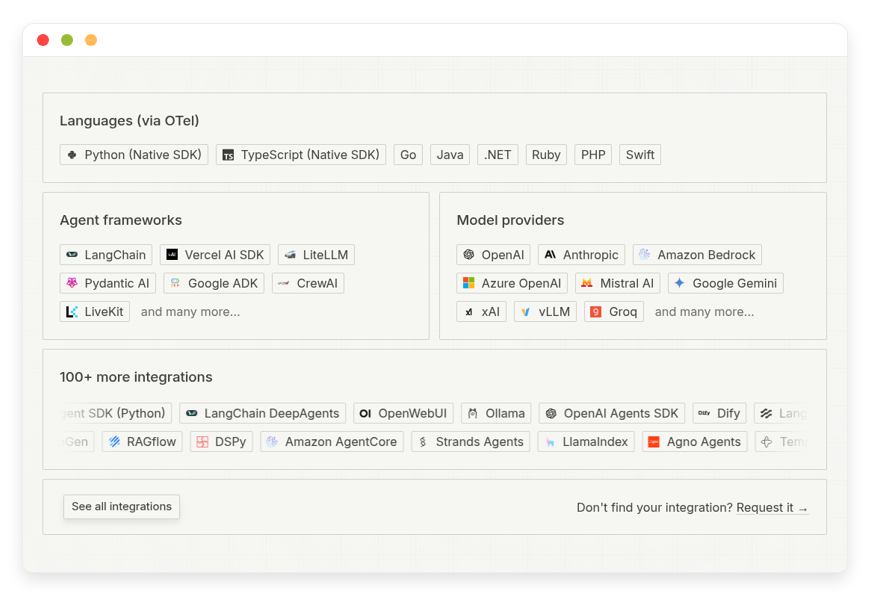
Task: Click the DSPy icon
Action: click(x=203, y=442)
